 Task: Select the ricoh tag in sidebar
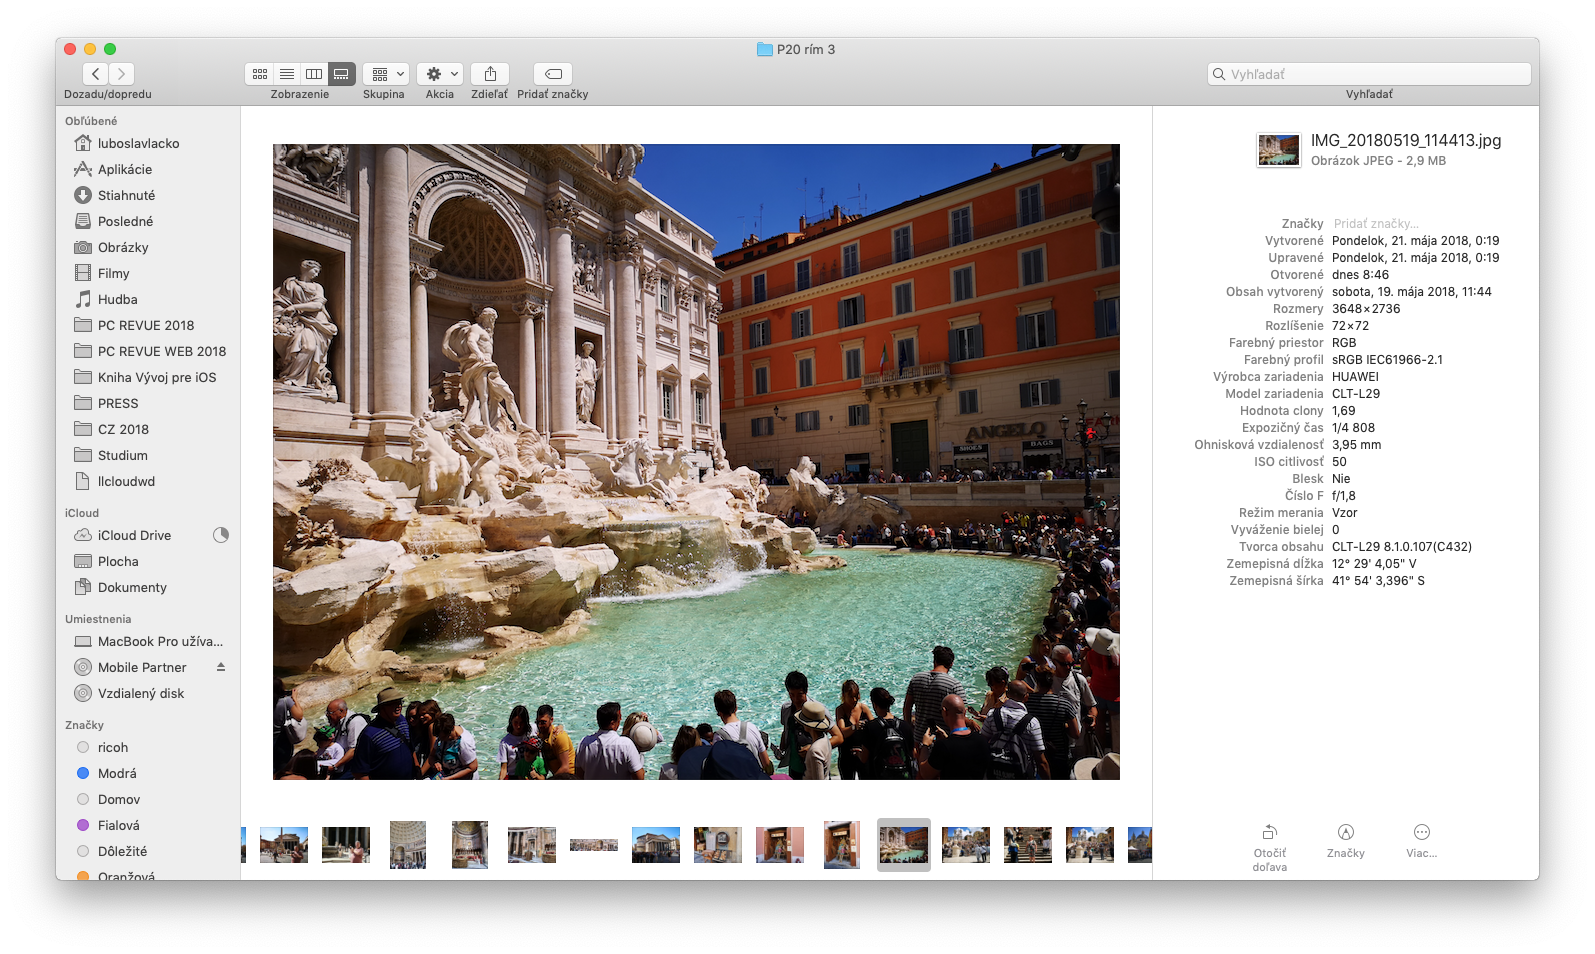tap(112, 748)
